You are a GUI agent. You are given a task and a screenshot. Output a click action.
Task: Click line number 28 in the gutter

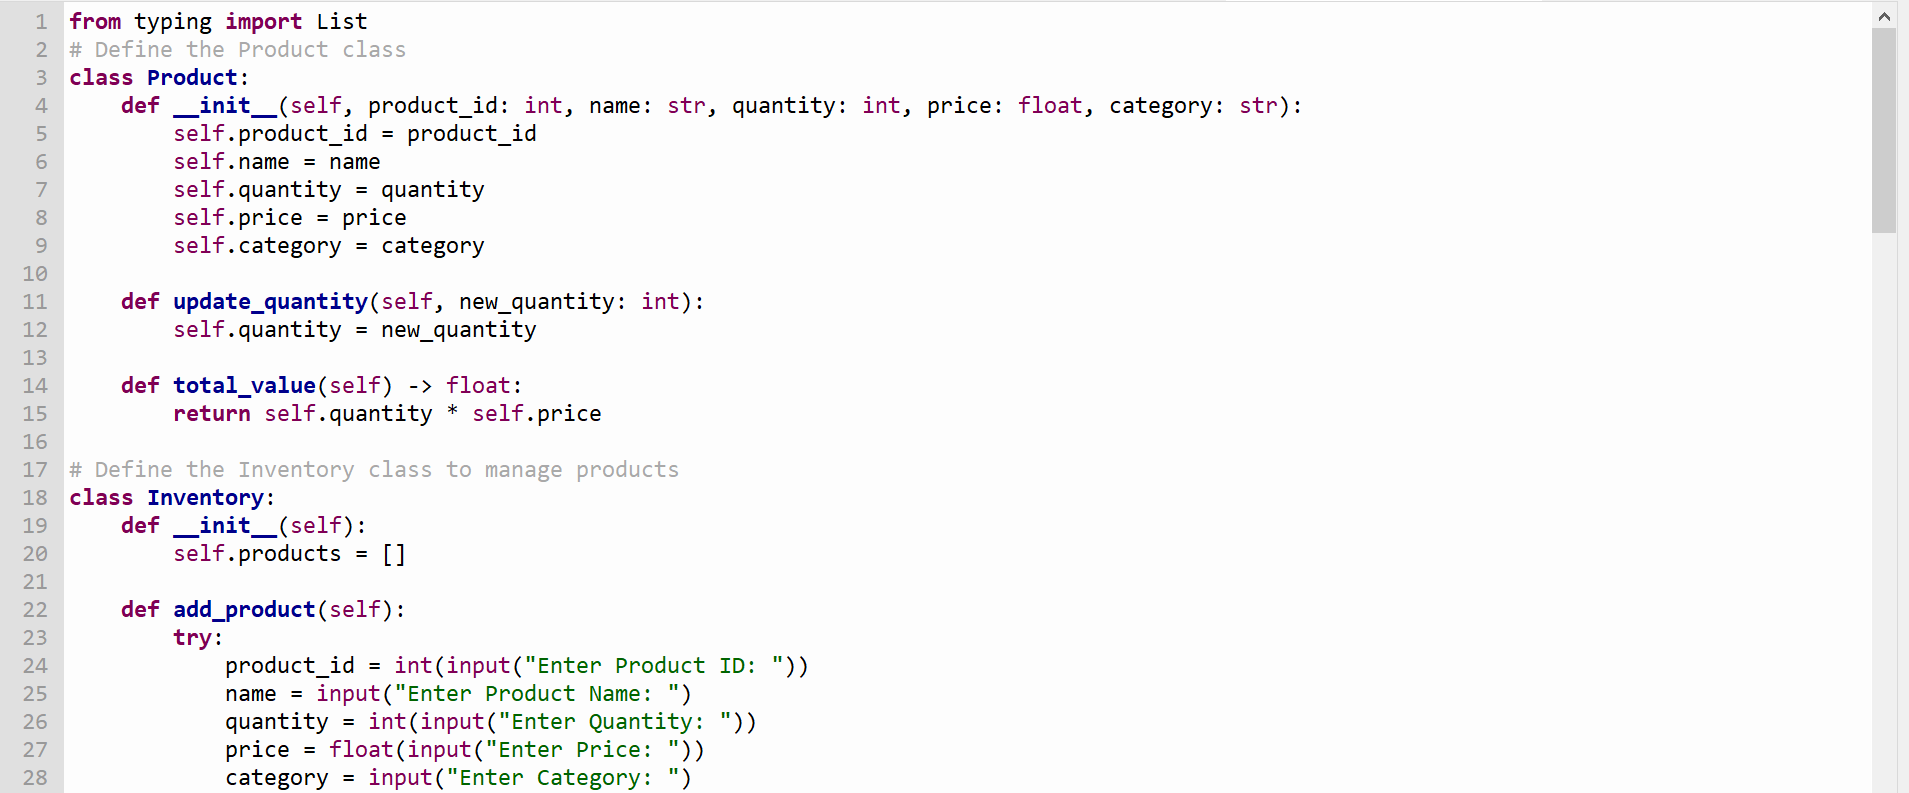[35, 777]
